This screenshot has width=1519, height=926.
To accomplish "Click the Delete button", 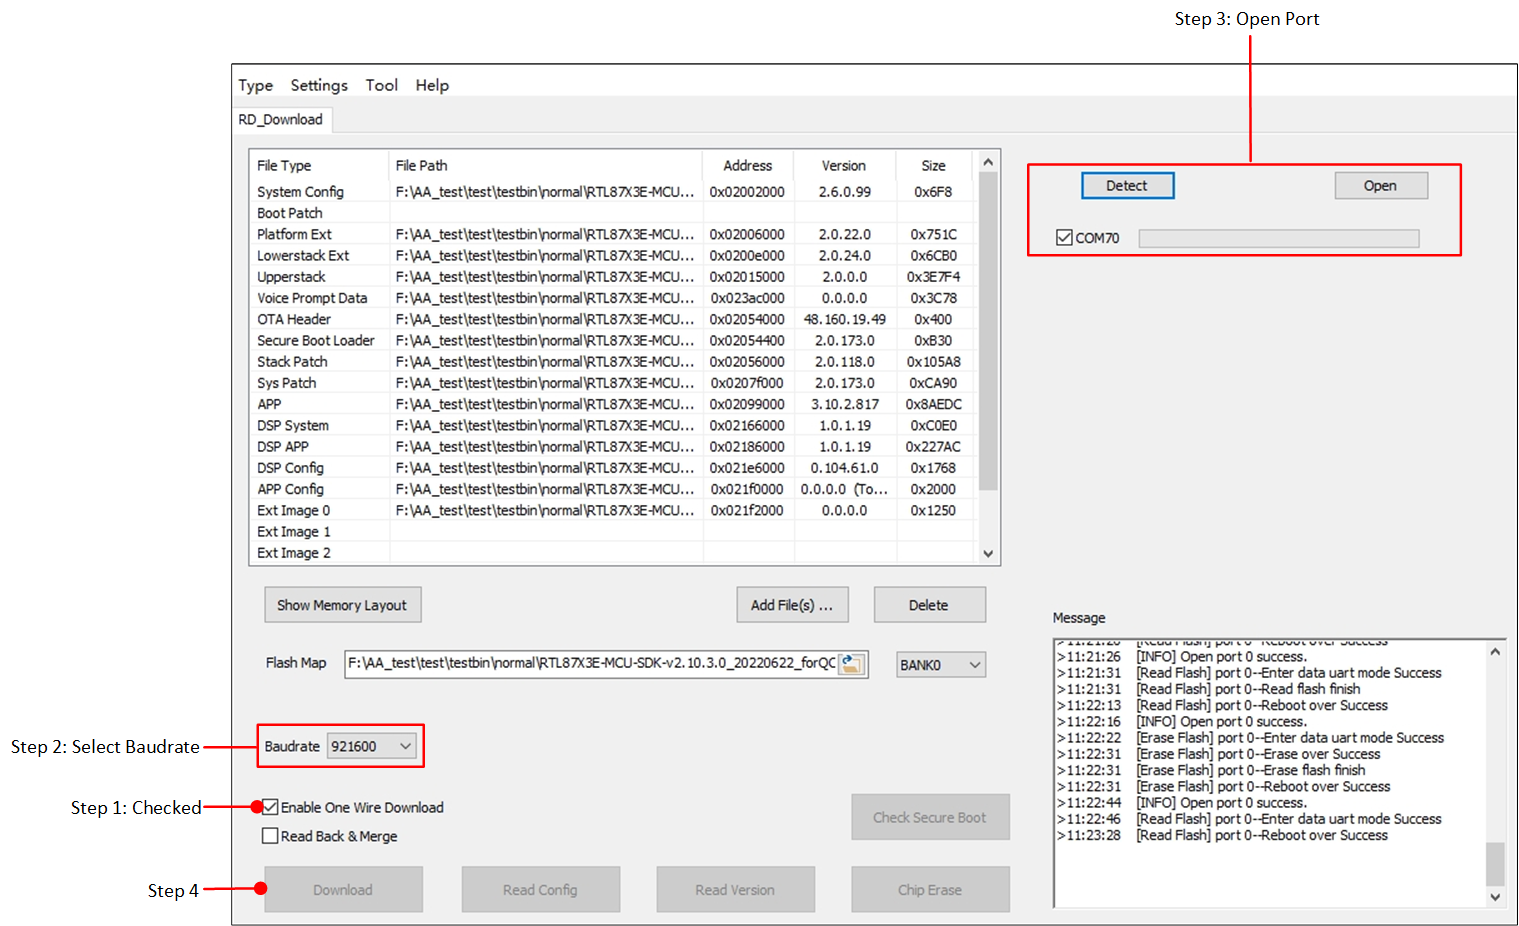I will [x=929, y=605].
